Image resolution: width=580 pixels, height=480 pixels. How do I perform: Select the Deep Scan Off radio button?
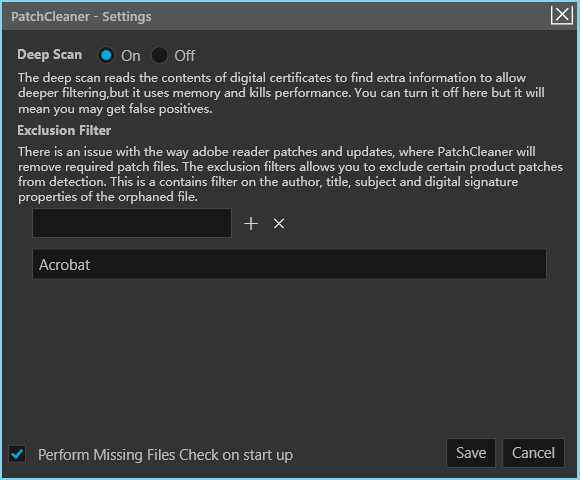click(x=159, y=55)
